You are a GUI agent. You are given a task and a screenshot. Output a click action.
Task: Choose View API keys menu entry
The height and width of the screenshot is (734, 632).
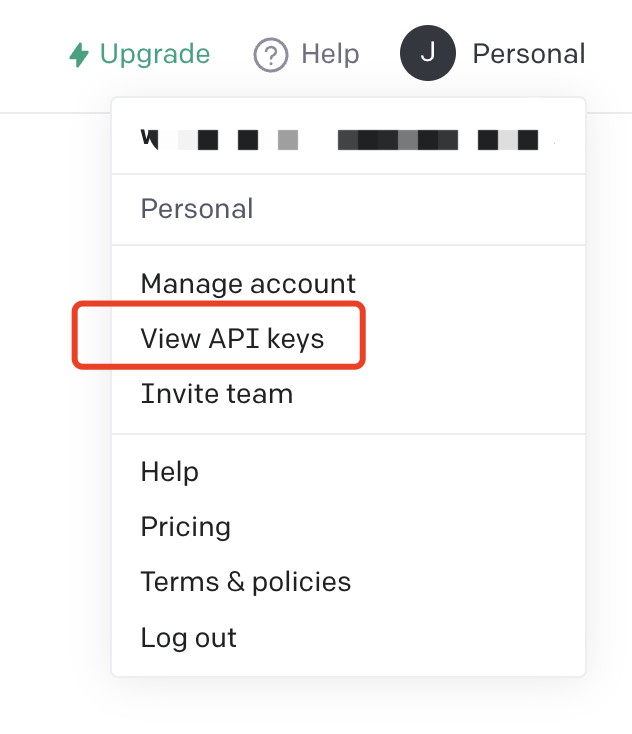coord(232,339)
